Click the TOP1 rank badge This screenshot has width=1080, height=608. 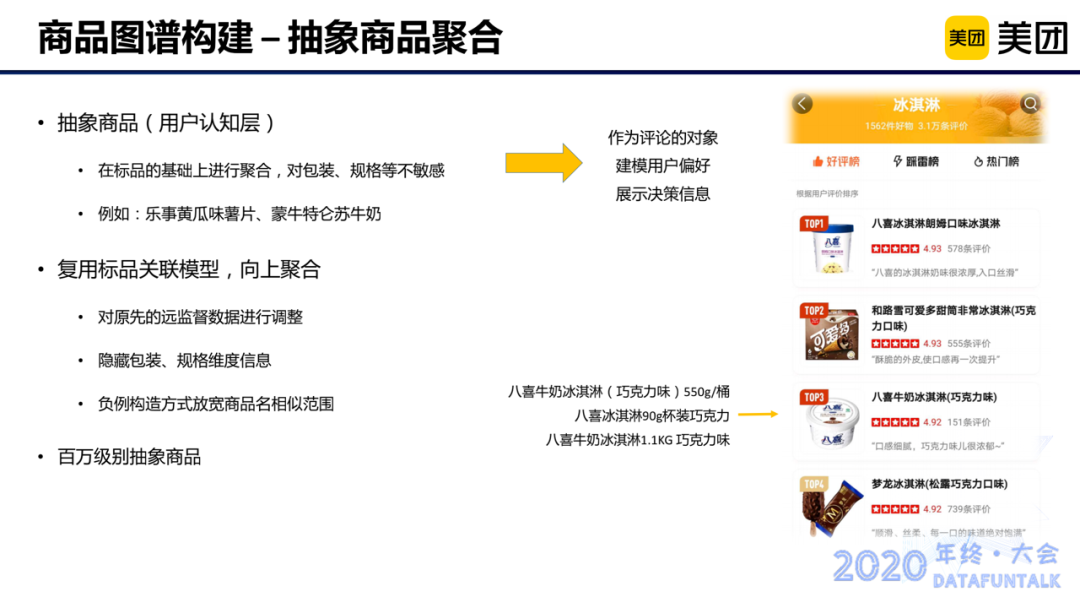[813, 224]
